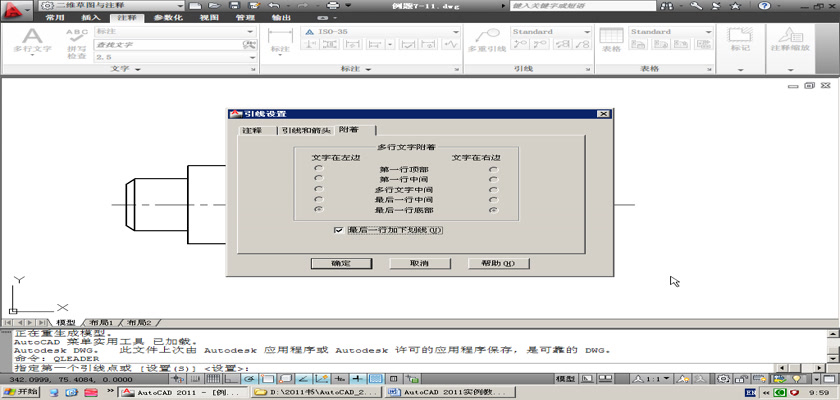Toggle 最后一行加下划线 checkbox
Screen dimensions: 840x400
click(x=338, y=230)
